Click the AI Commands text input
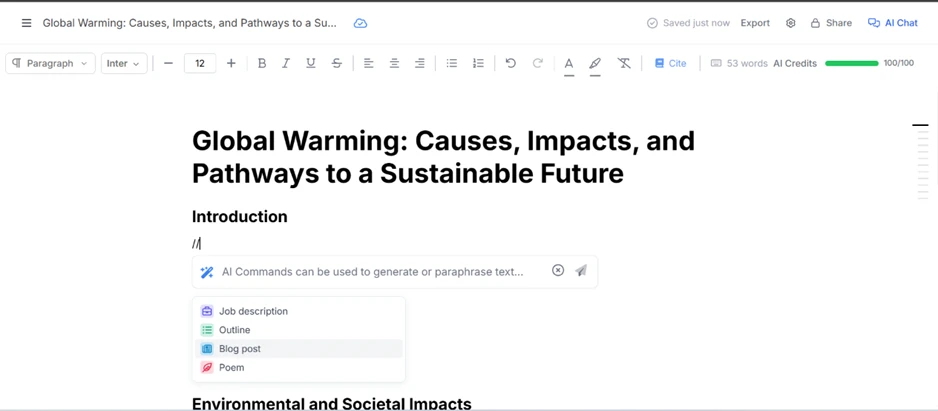938x411 pixels. tap(373, 272)
